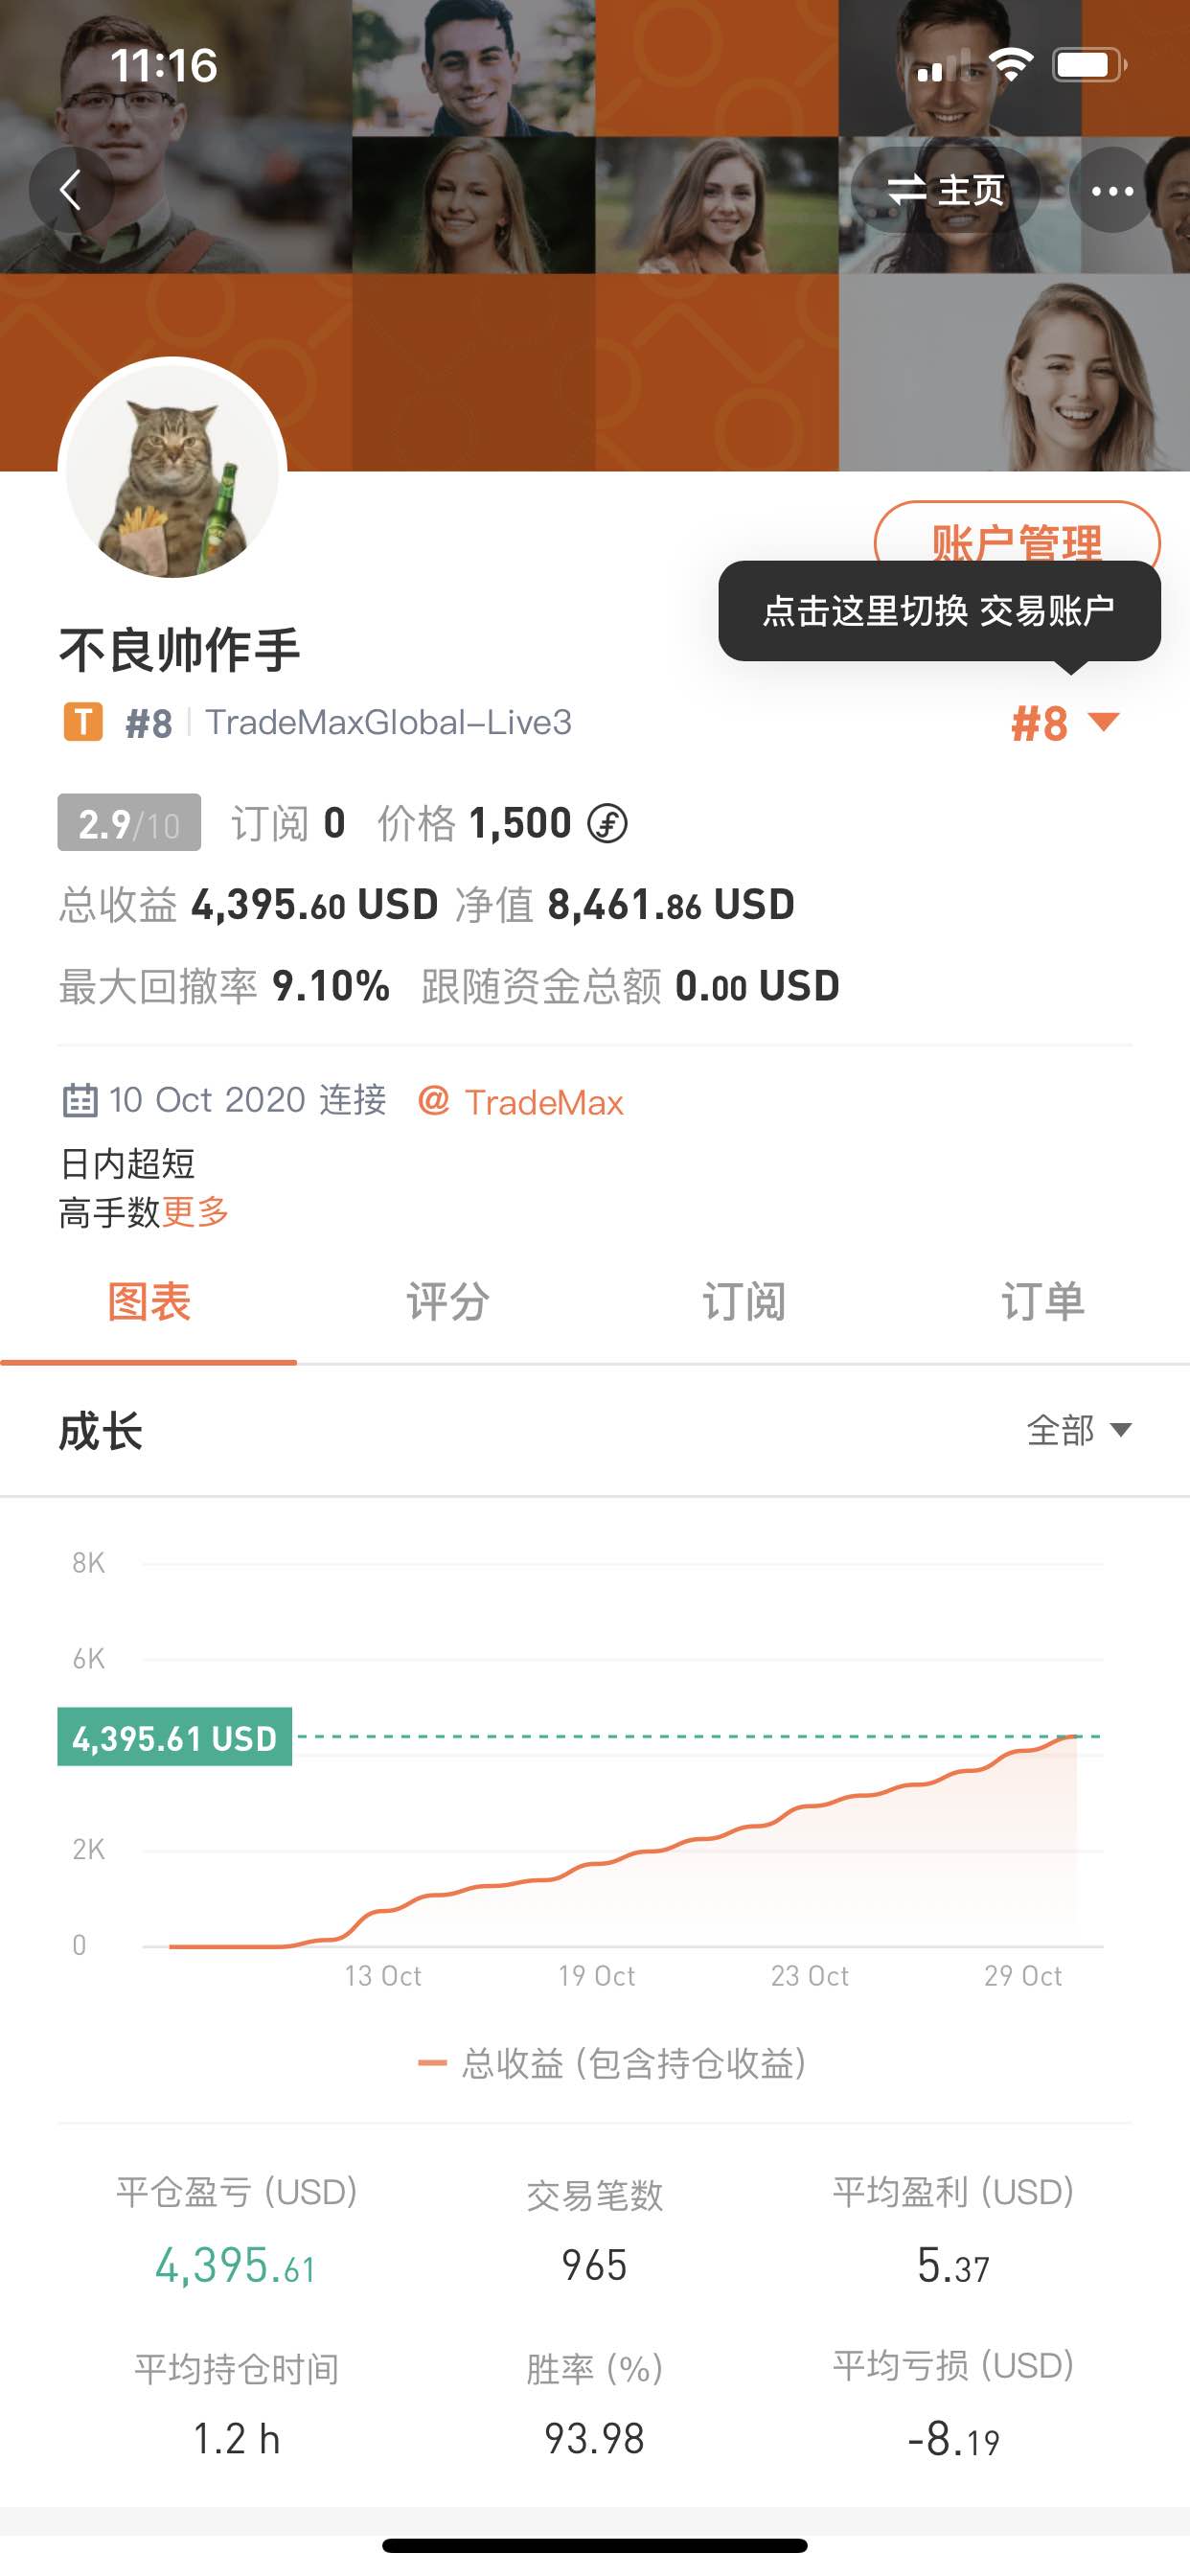Tap the 账户管理 button
This screenshot has width=1190, height=2576.
click(1016, 535)
